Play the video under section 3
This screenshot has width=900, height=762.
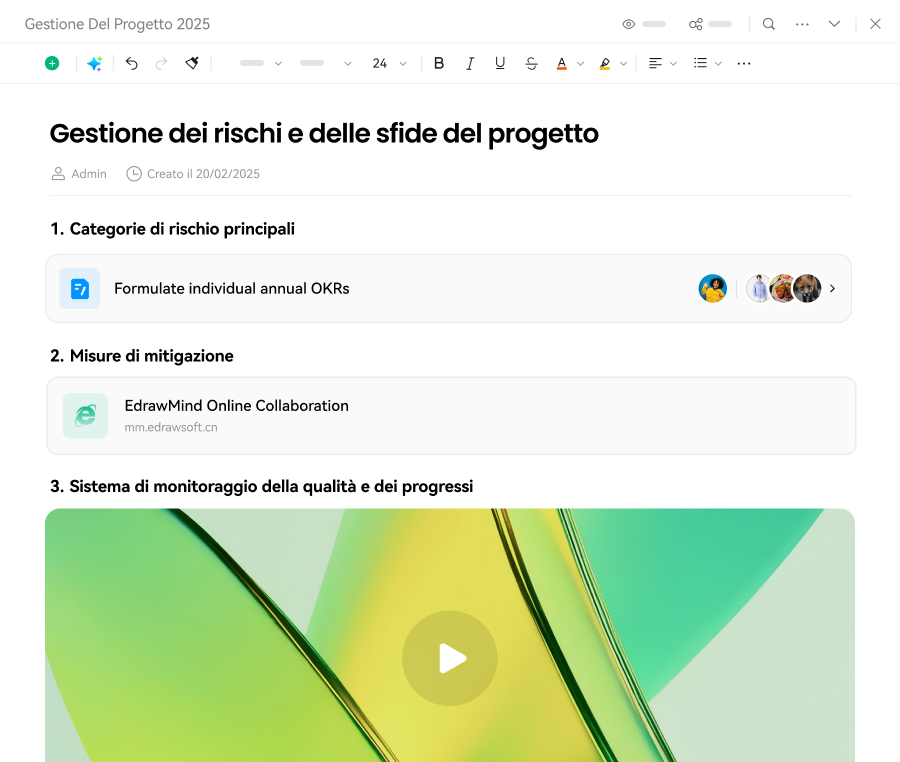[x=450, y=658]
